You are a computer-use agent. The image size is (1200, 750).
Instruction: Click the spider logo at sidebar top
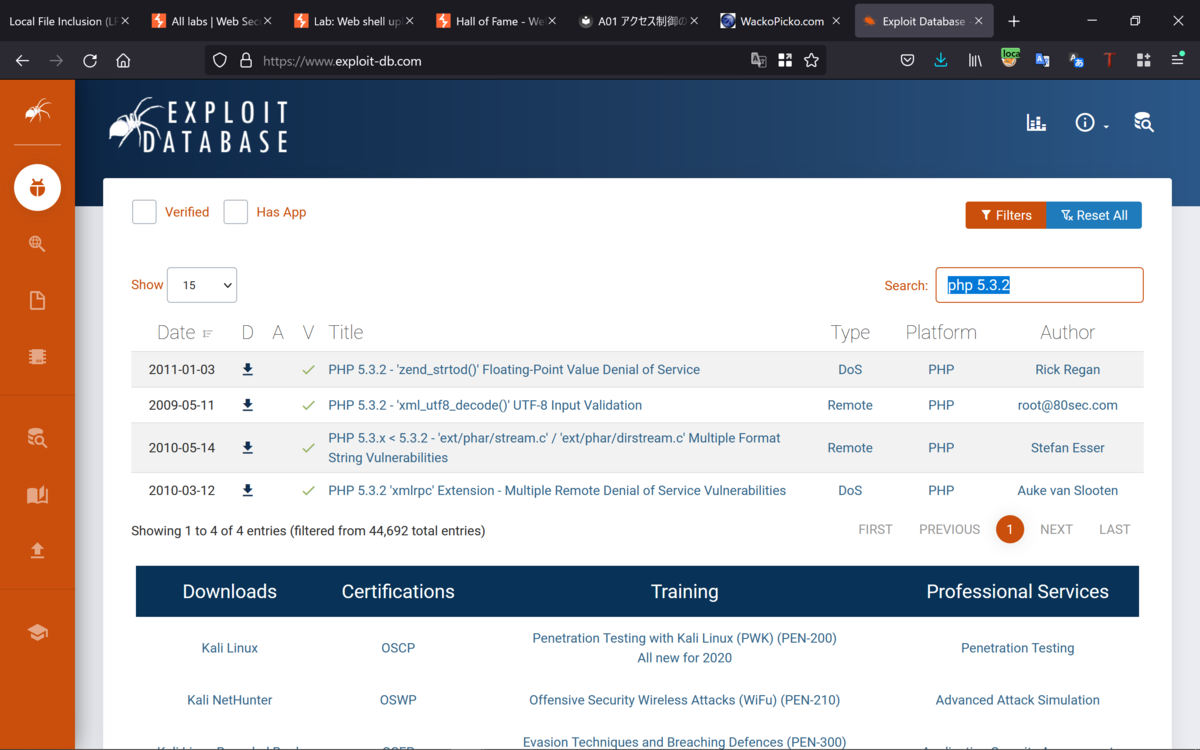(x=37, y=111)
